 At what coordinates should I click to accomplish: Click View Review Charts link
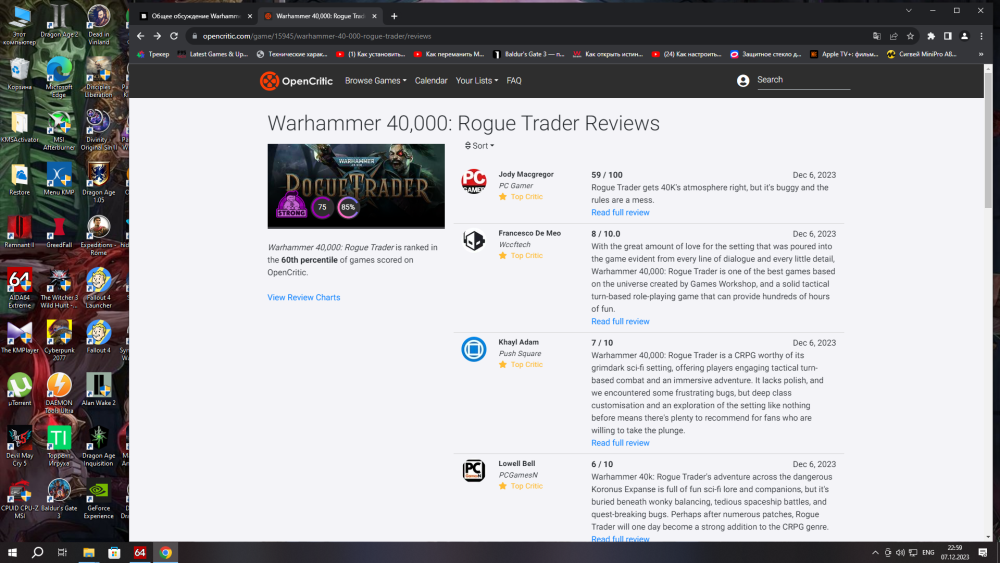pyautogui.click(x=304, y=298)
